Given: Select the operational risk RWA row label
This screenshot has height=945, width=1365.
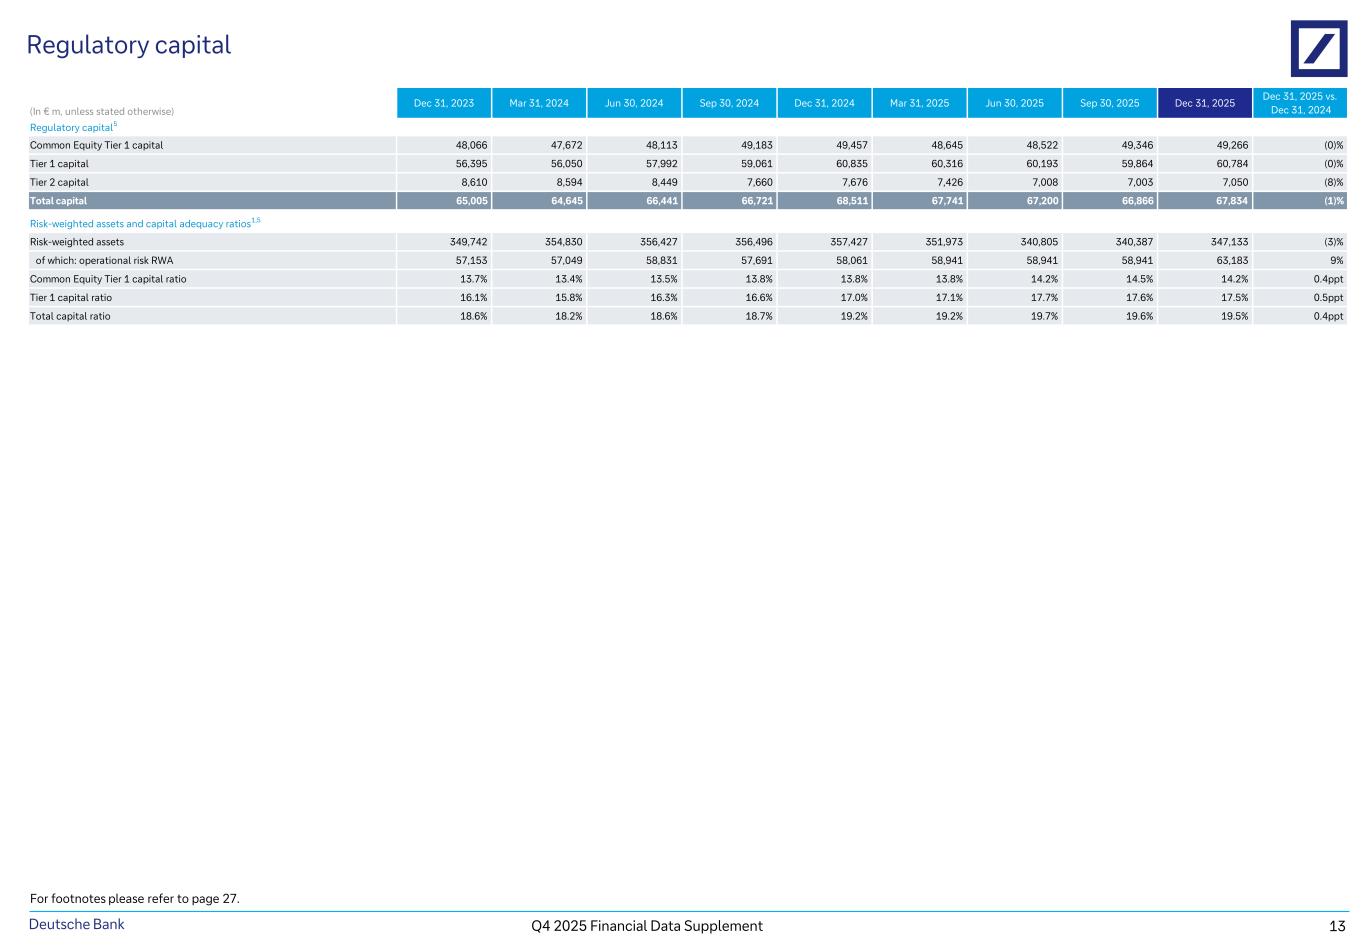Looking at the screenshot, I should [x=104, y=261].
